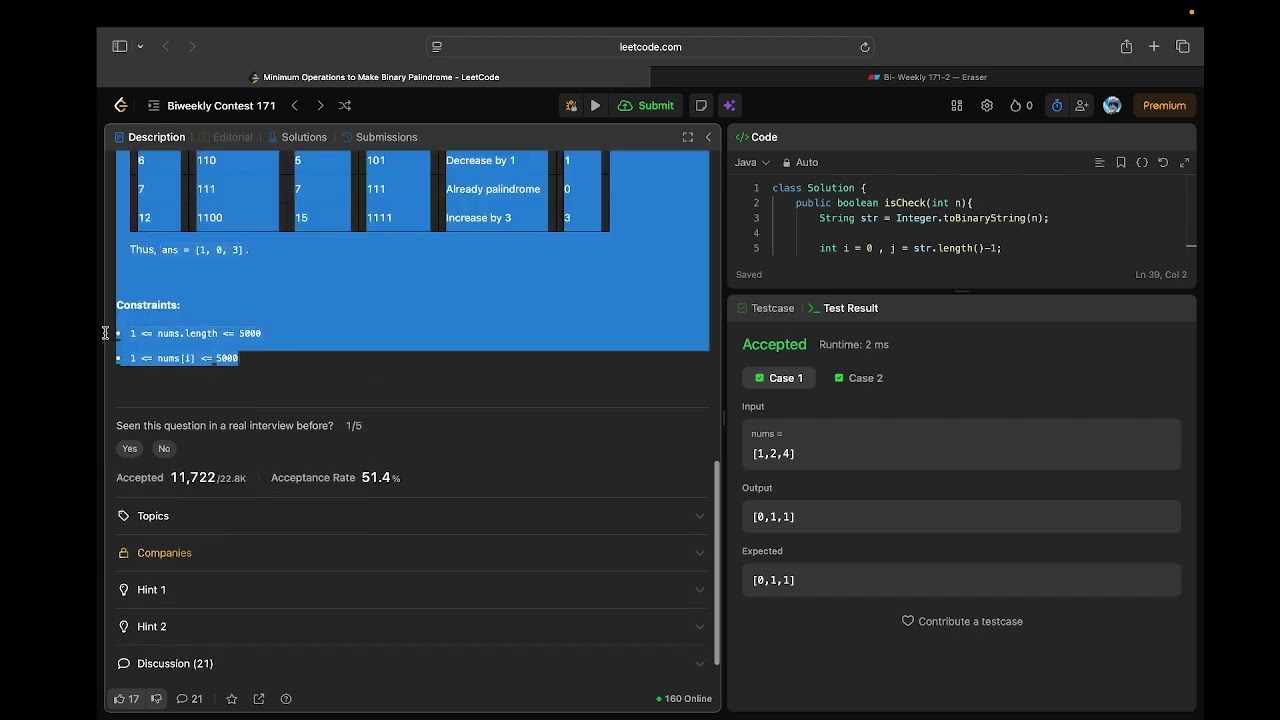Select Case 1 result

coord(779,378)
